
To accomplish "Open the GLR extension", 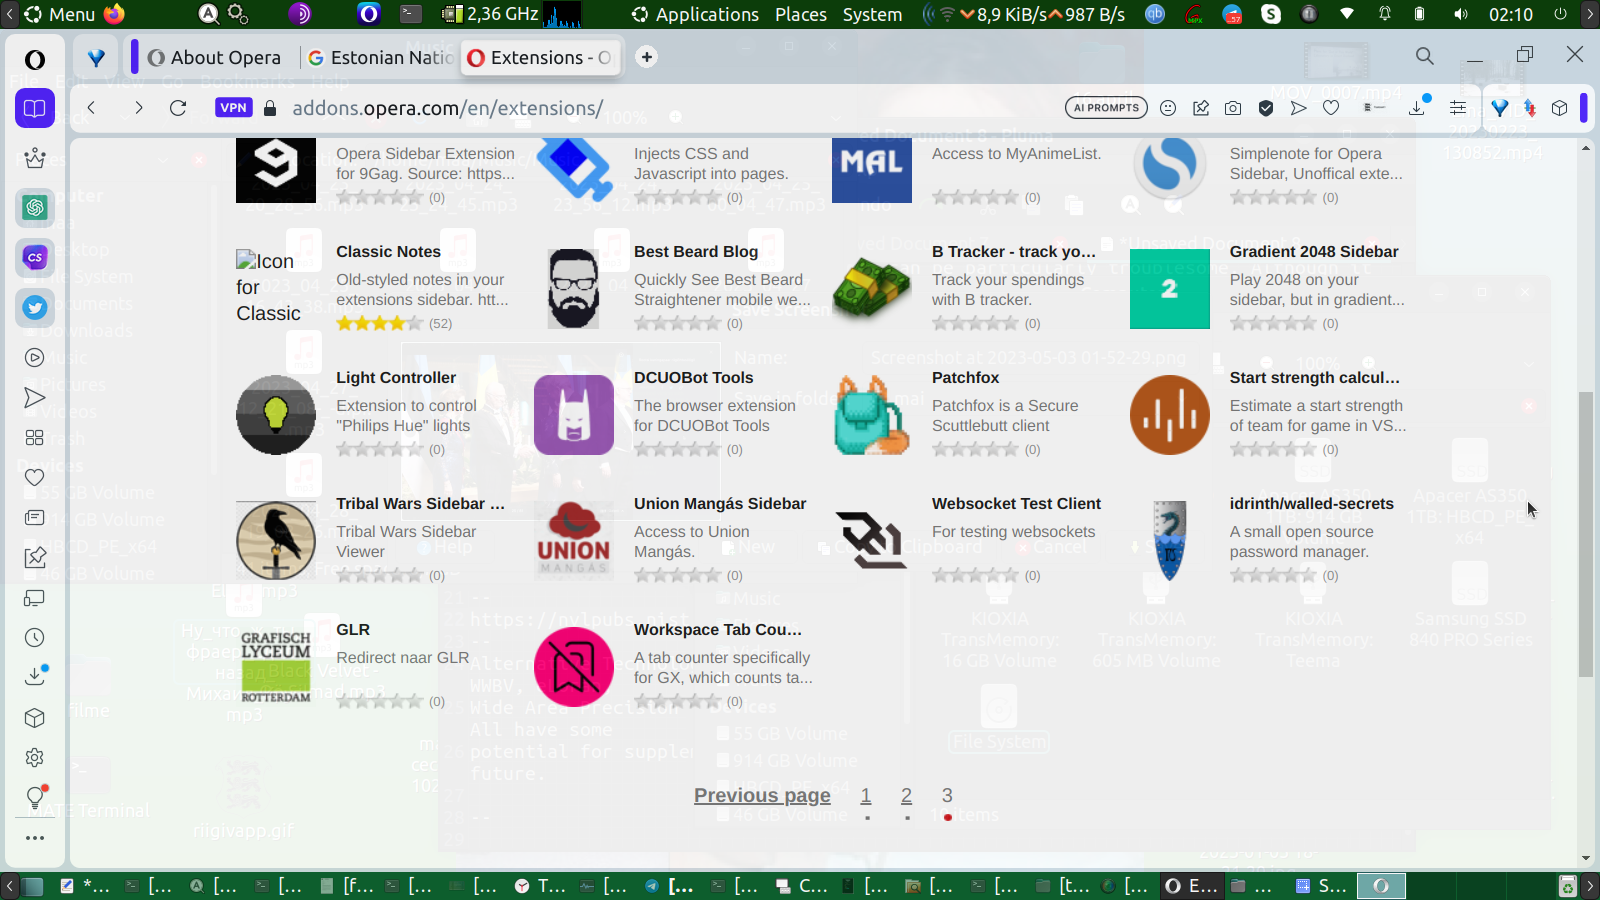I will [x=353, y=629].
